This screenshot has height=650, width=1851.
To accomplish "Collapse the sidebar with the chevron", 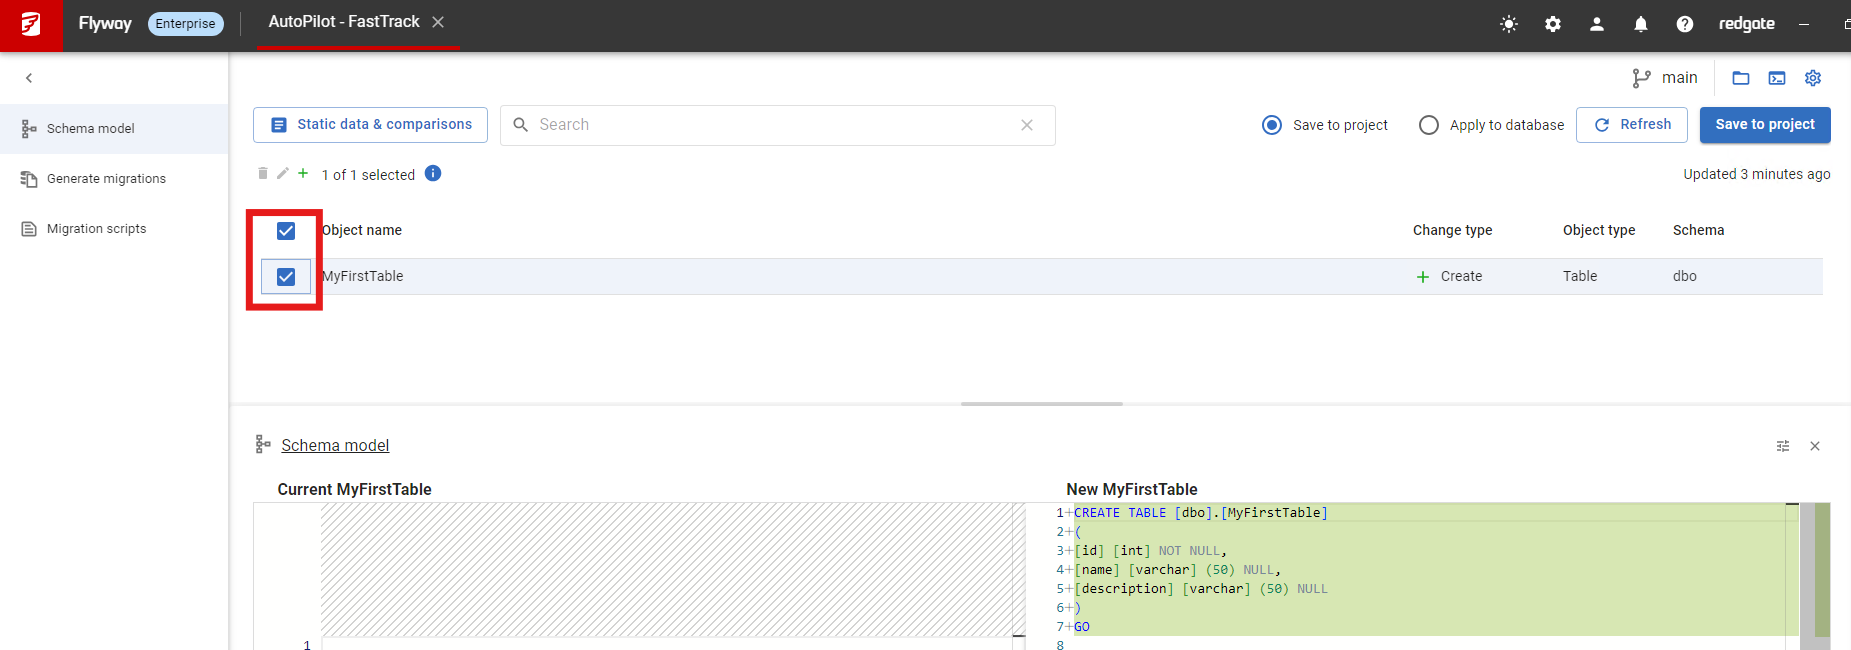I will 29,78.
